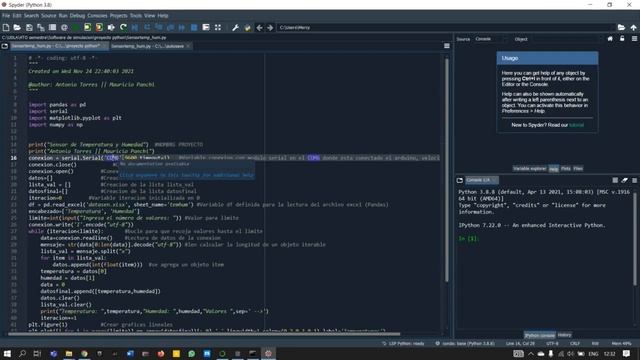Go to Help pane home page

point(610,39)
